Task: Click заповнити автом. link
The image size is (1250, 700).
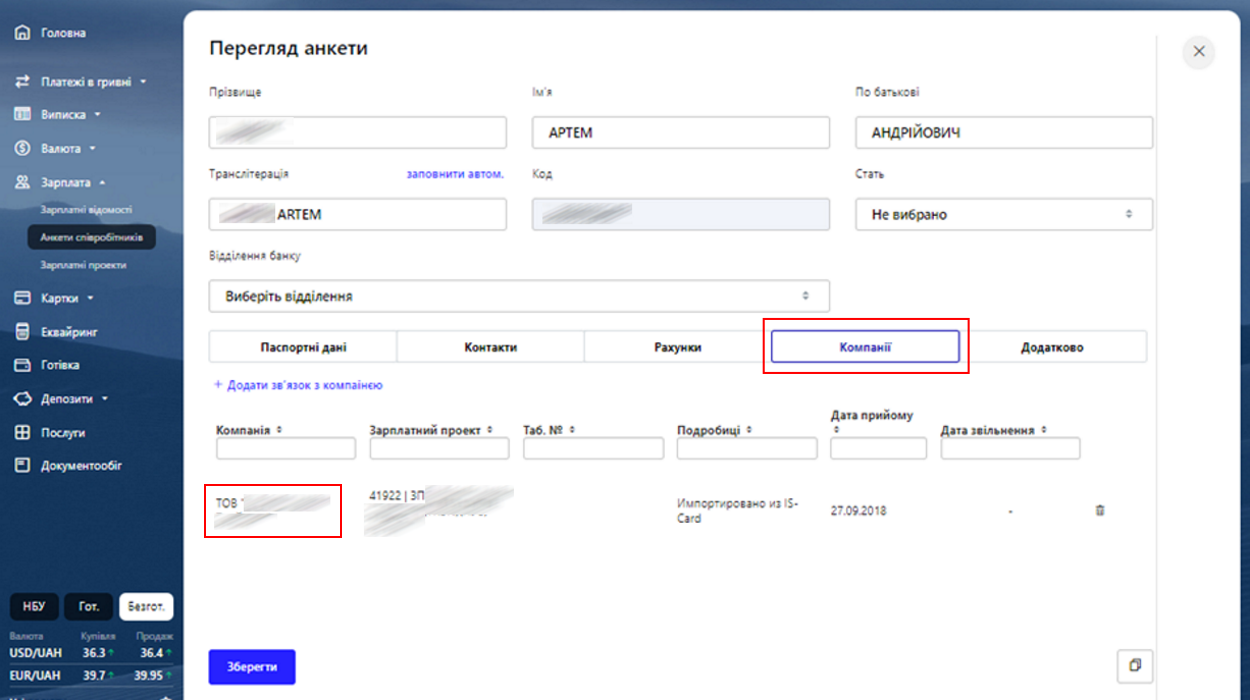Action: click(x=455, y=174)
